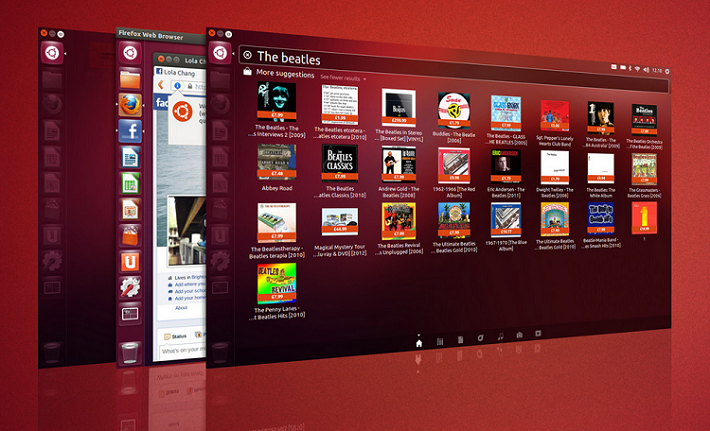Open the Home lens in the Dash bar
The height and width of the screenshot is (431, 710).
tap(419, 343)
